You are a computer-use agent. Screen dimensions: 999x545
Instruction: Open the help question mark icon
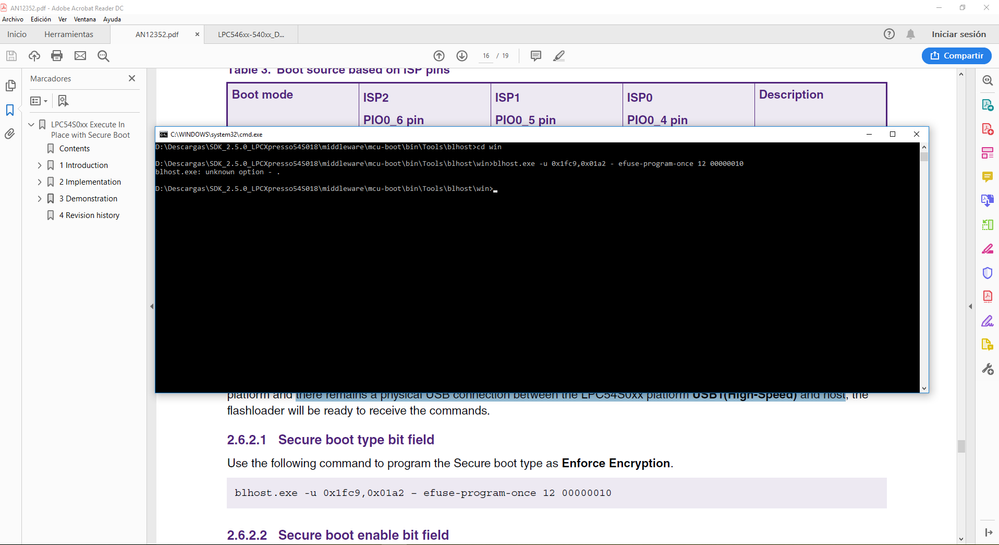pyautogui.click(x=889, y=34)
